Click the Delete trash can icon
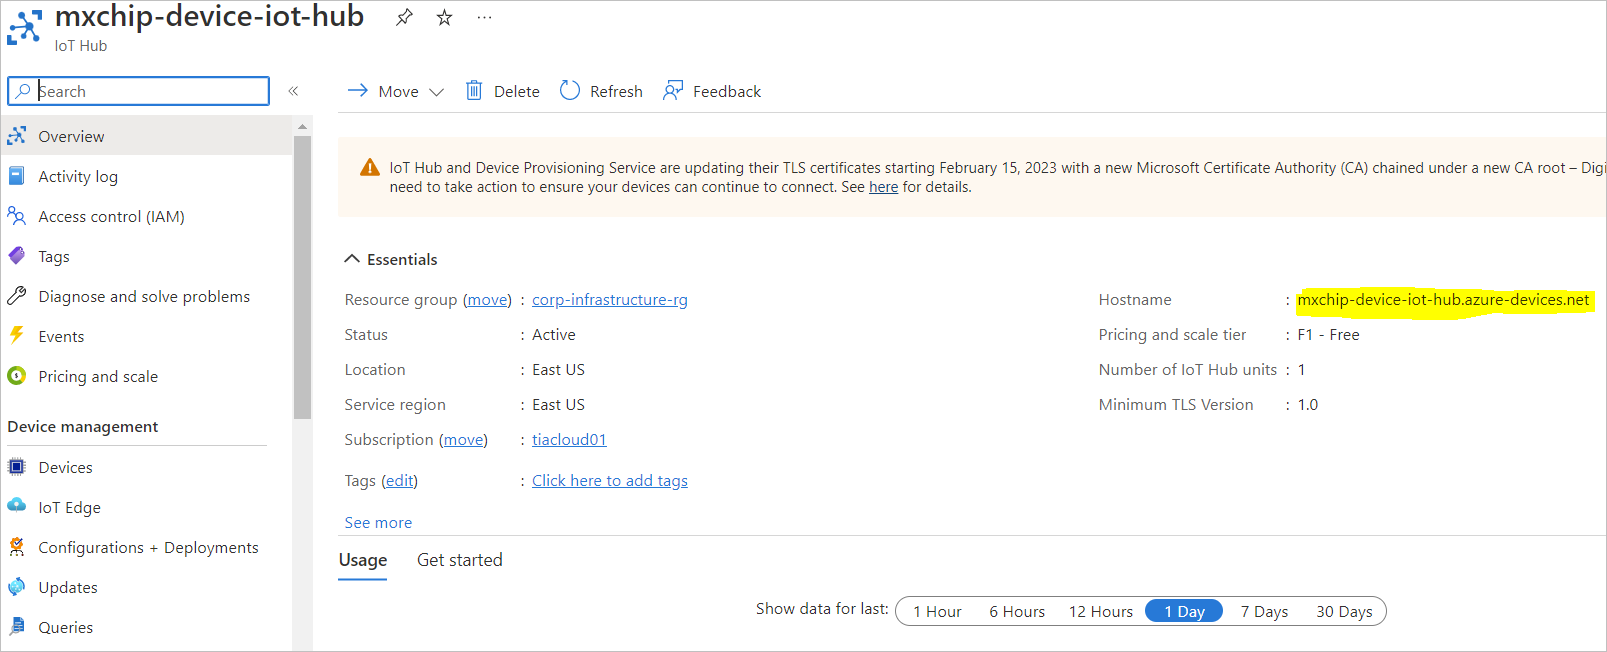Screen dimensions: 1607x652 474,91
